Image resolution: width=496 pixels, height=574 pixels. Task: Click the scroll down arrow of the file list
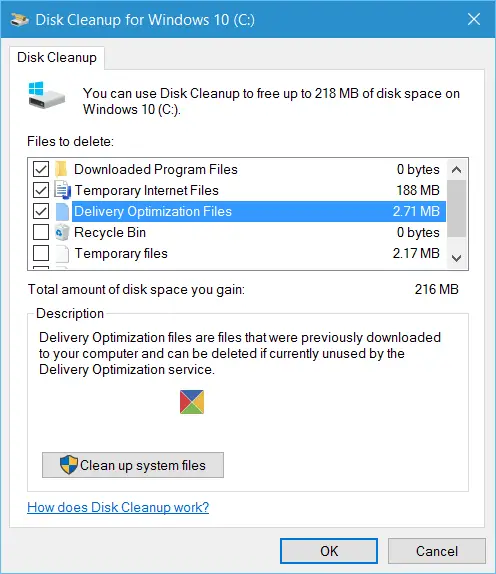[x=456, y=258]
